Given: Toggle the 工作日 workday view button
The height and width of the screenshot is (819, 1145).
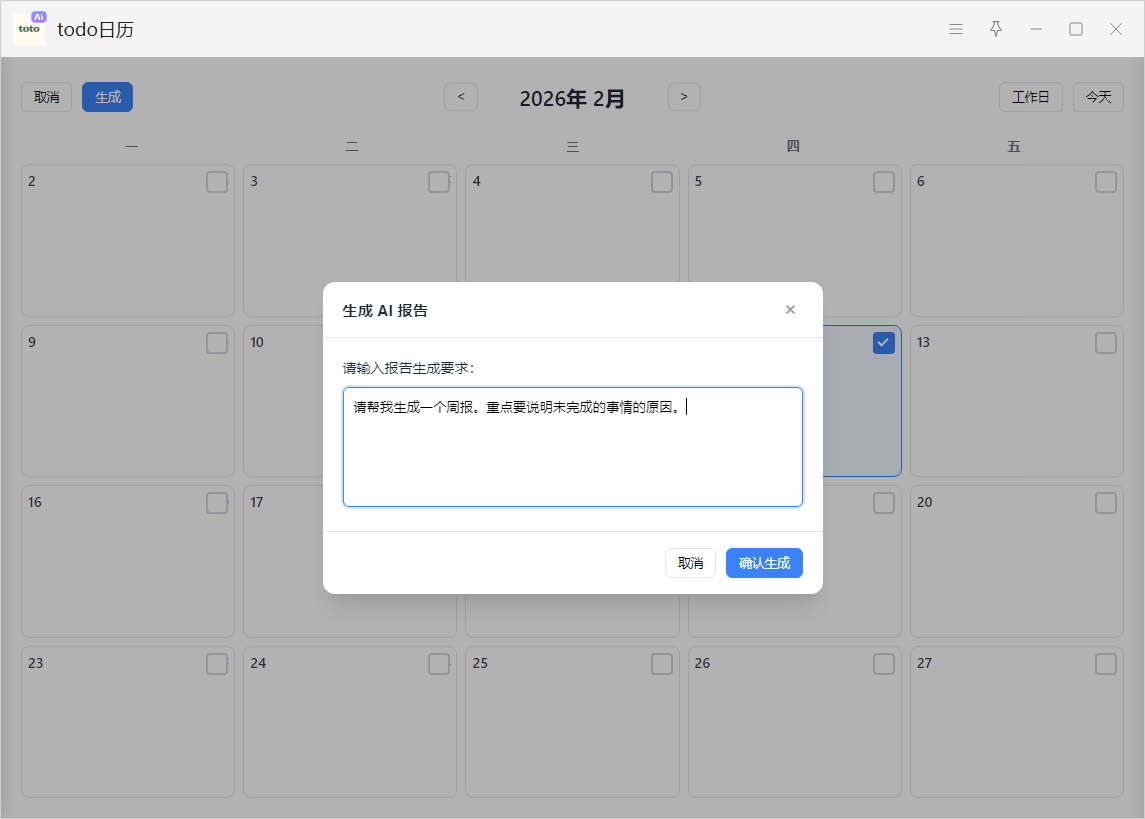Looking at the screenshot, I should coord(1030,97).
